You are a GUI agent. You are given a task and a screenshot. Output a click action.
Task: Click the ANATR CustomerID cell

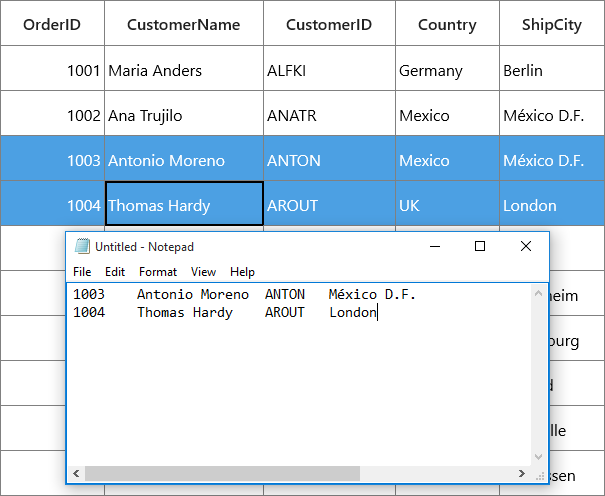click(329, 113)
